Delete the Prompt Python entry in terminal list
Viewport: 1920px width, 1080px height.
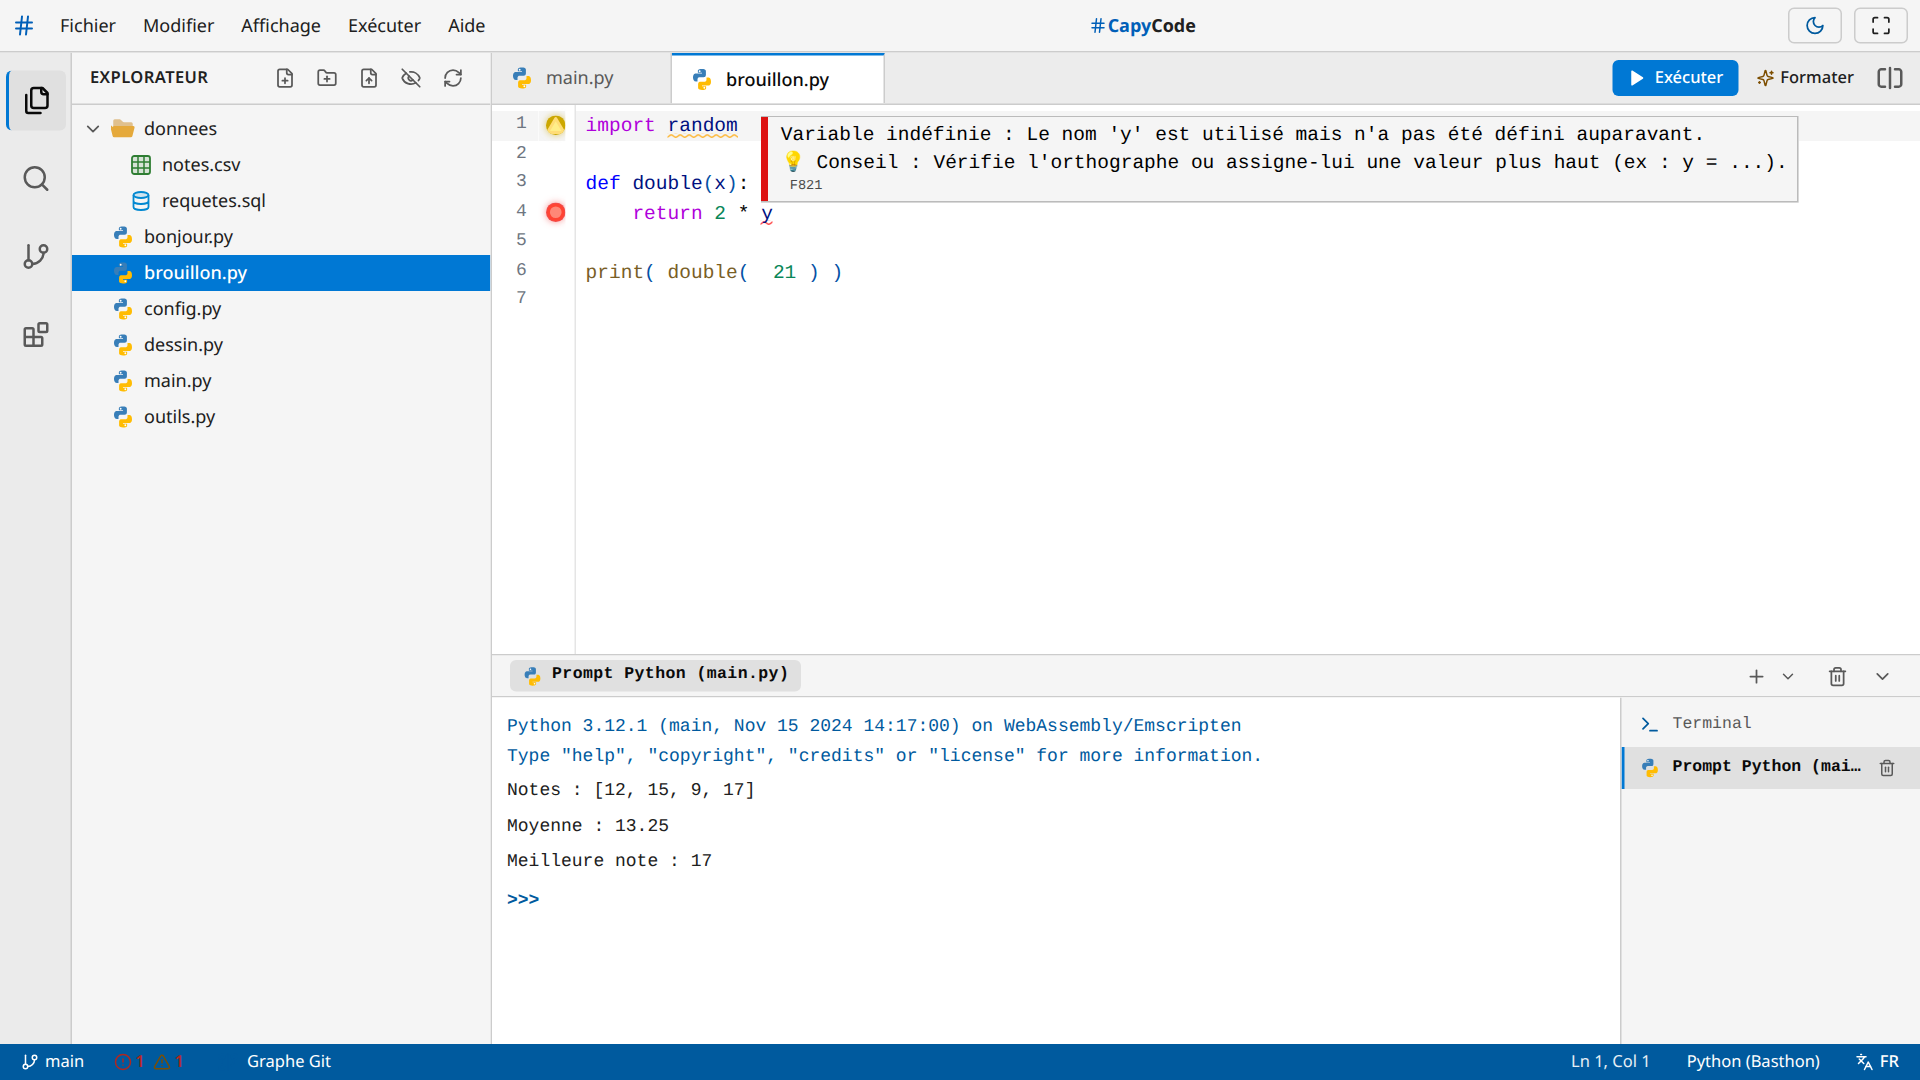tap(1887, 768)
